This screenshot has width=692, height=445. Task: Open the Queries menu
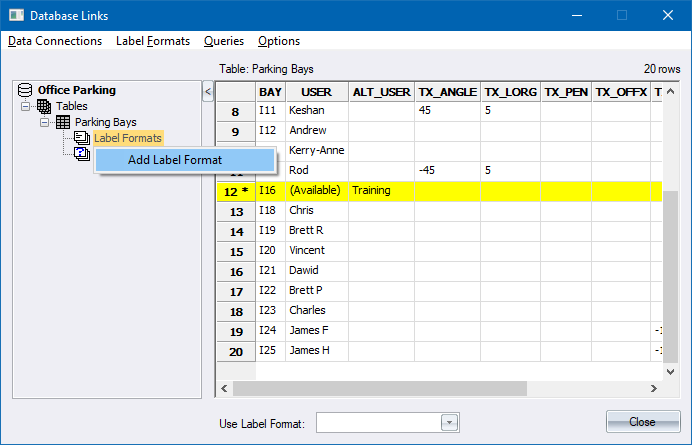(224, 41)
